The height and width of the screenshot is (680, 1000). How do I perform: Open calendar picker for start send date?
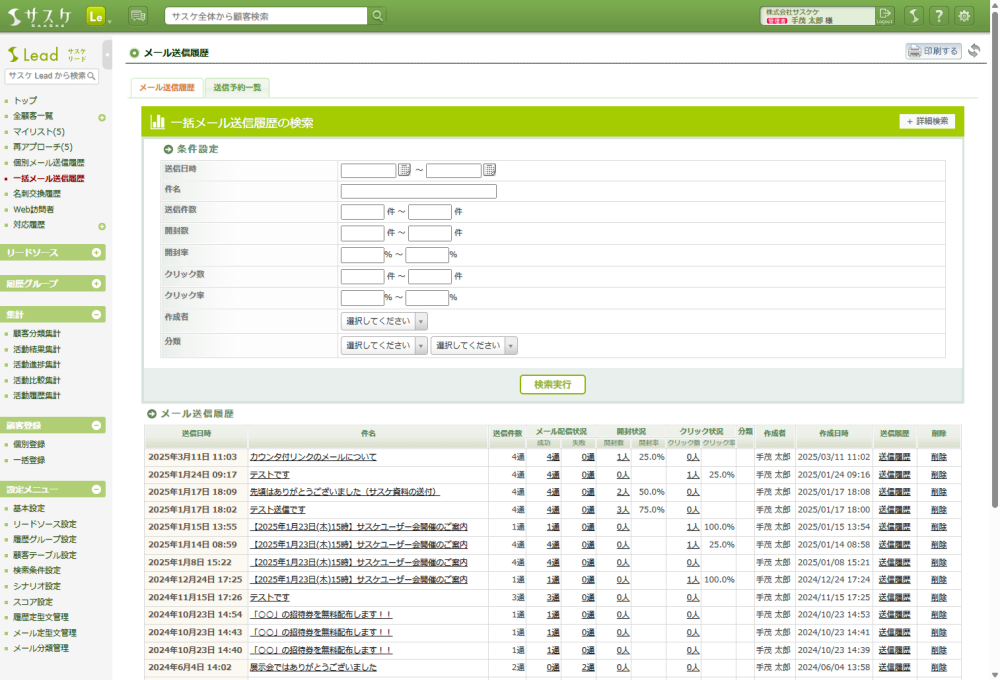tap(405, 170)
